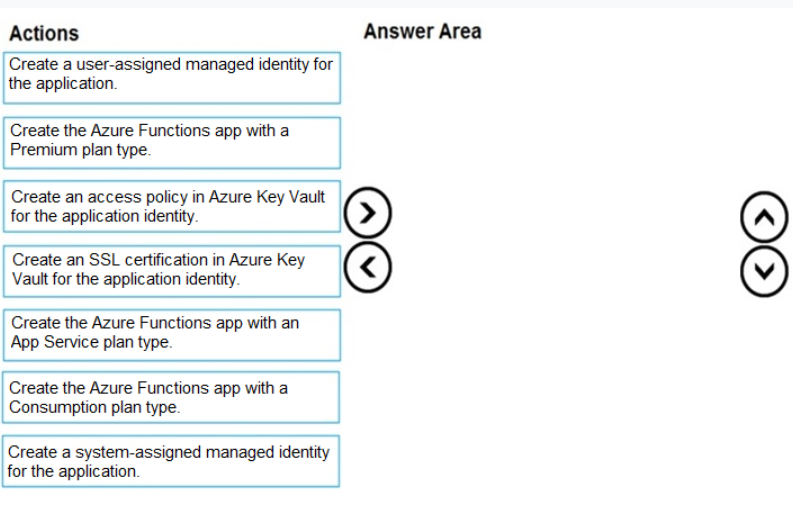Click the move left arrow button
Image resolution: width=794 pixels, height=512 pixels.
[368, 267]
